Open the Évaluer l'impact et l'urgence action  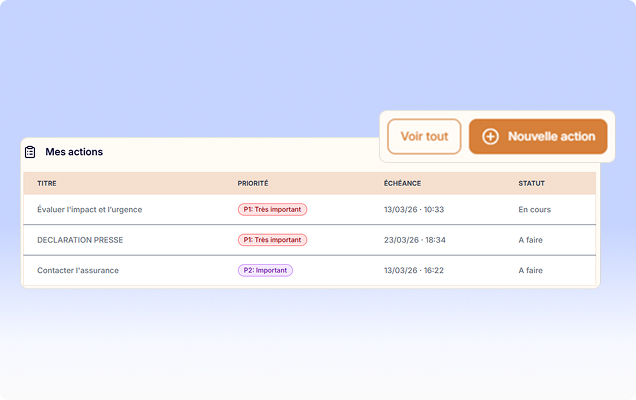point(89,210)
